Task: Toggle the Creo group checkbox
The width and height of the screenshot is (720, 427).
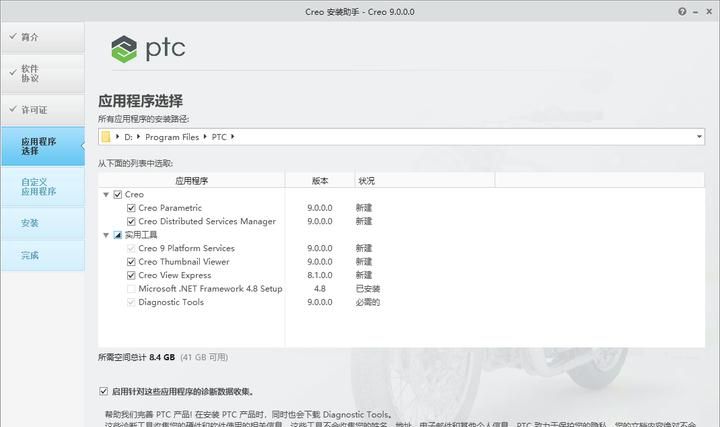Action: point(118,195)
